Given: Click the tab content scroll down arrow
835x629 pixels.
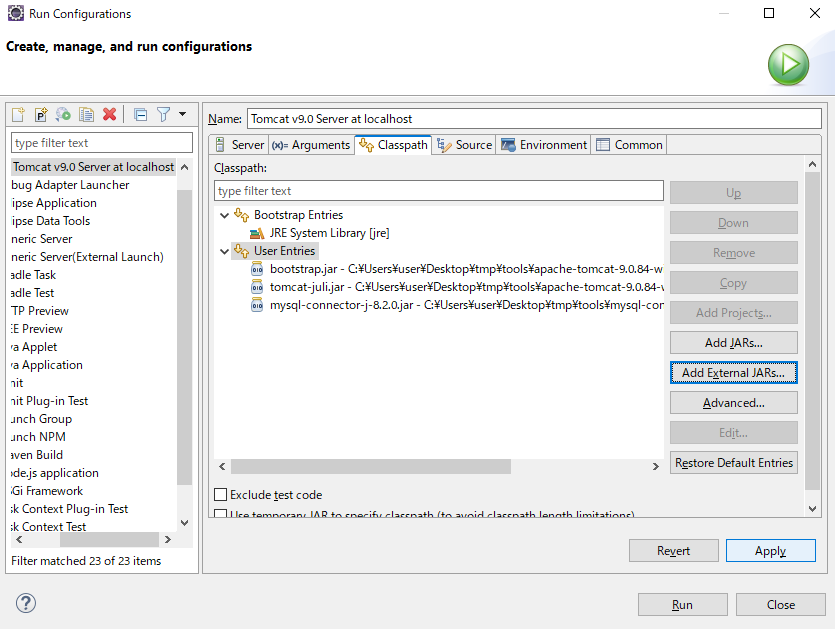Looking at the screenshot, I should 812,509.
